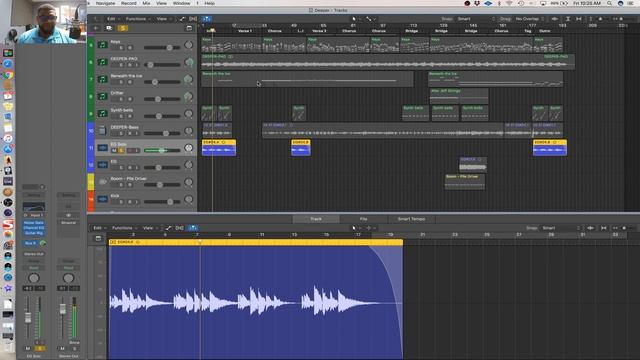The image size is (640, 360).
Task: Adjust EG Solo track green volume slider
Action: coord(162,151)
